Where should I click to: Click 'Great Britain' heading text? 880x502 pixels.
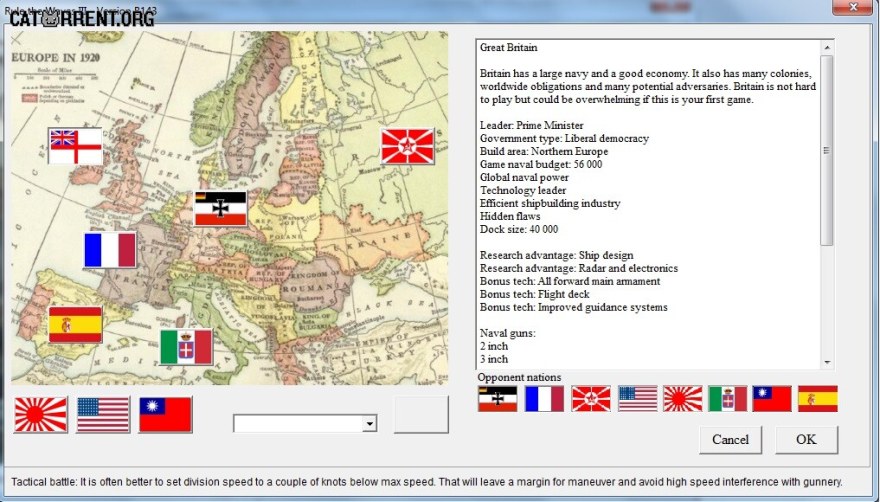coord(508,48)
